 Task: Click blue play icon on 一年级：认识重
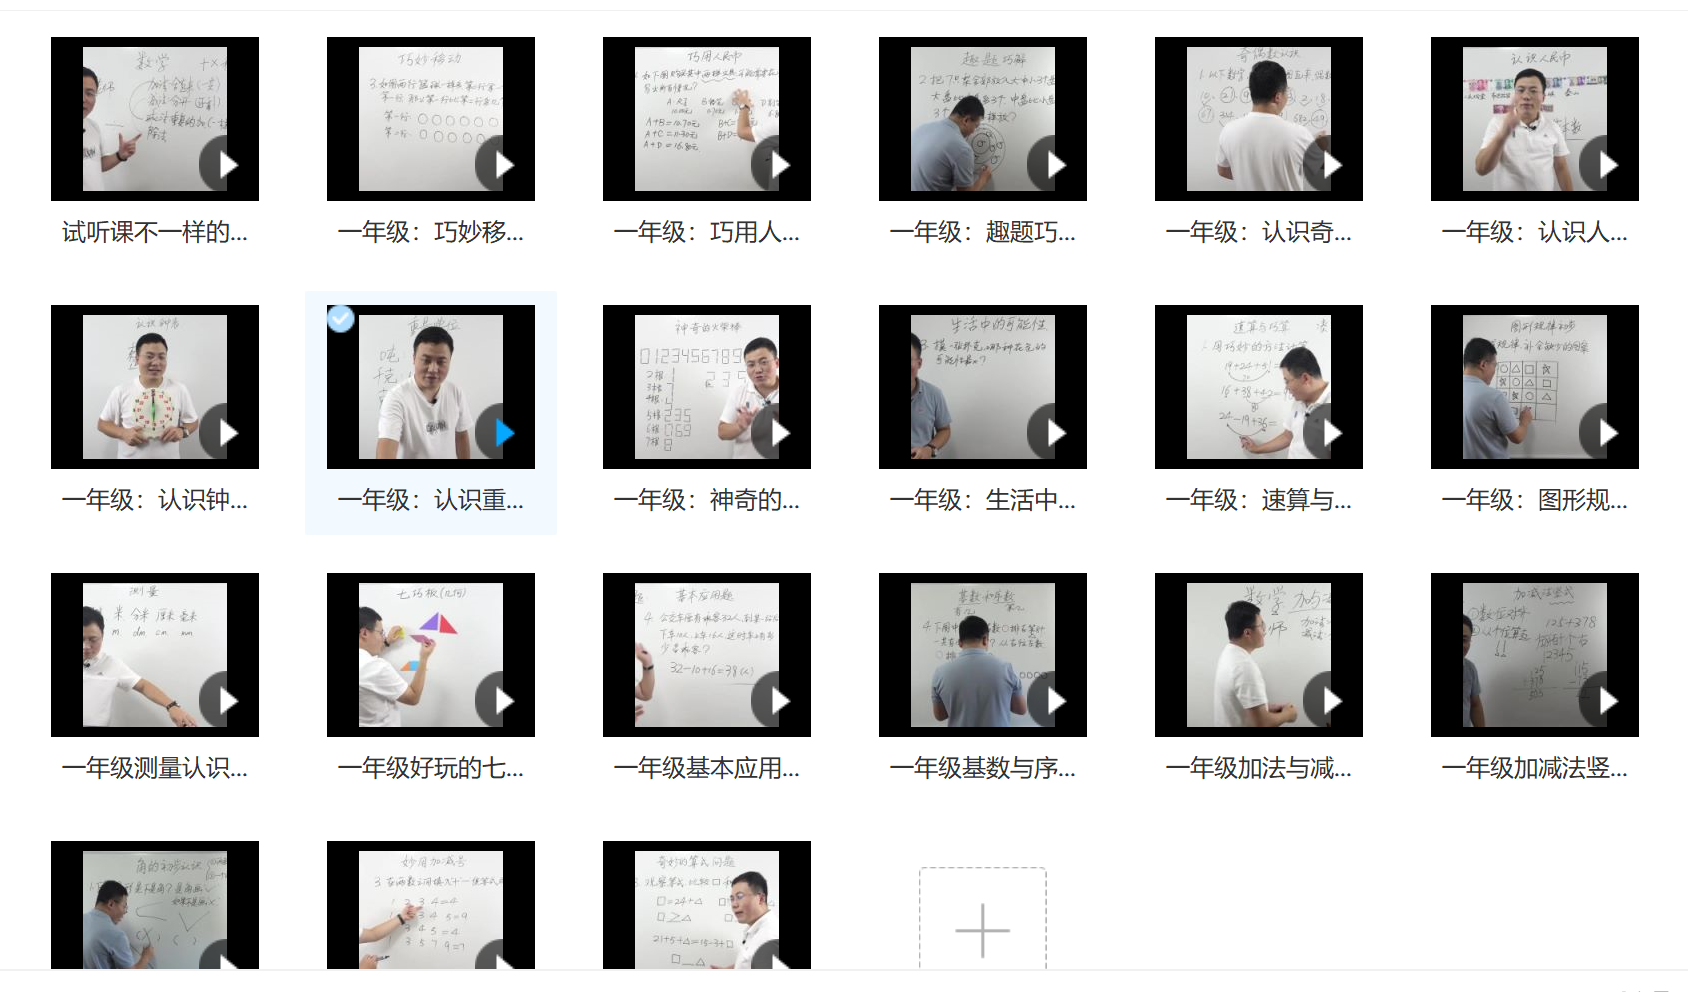click(503, 433)
